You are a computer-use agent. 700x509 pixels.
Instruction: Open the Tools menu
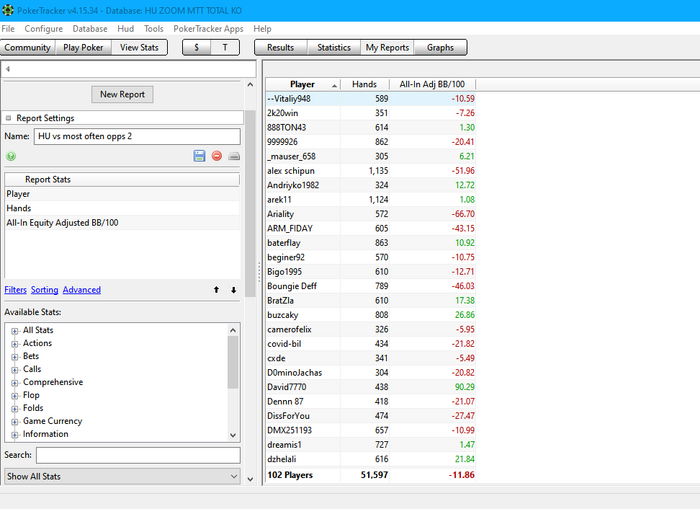[x=154, y=29]
